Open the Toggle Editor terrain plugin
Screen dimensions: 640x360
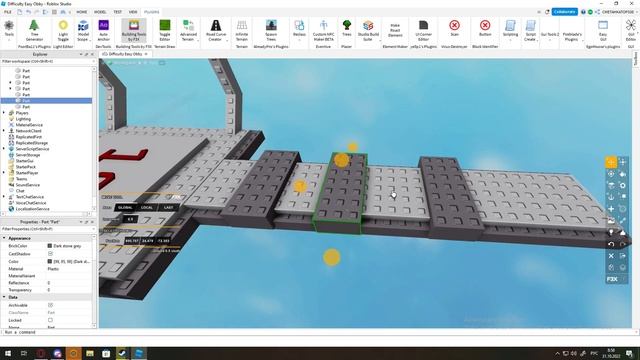pyautogui.click(x=164, y=31)
